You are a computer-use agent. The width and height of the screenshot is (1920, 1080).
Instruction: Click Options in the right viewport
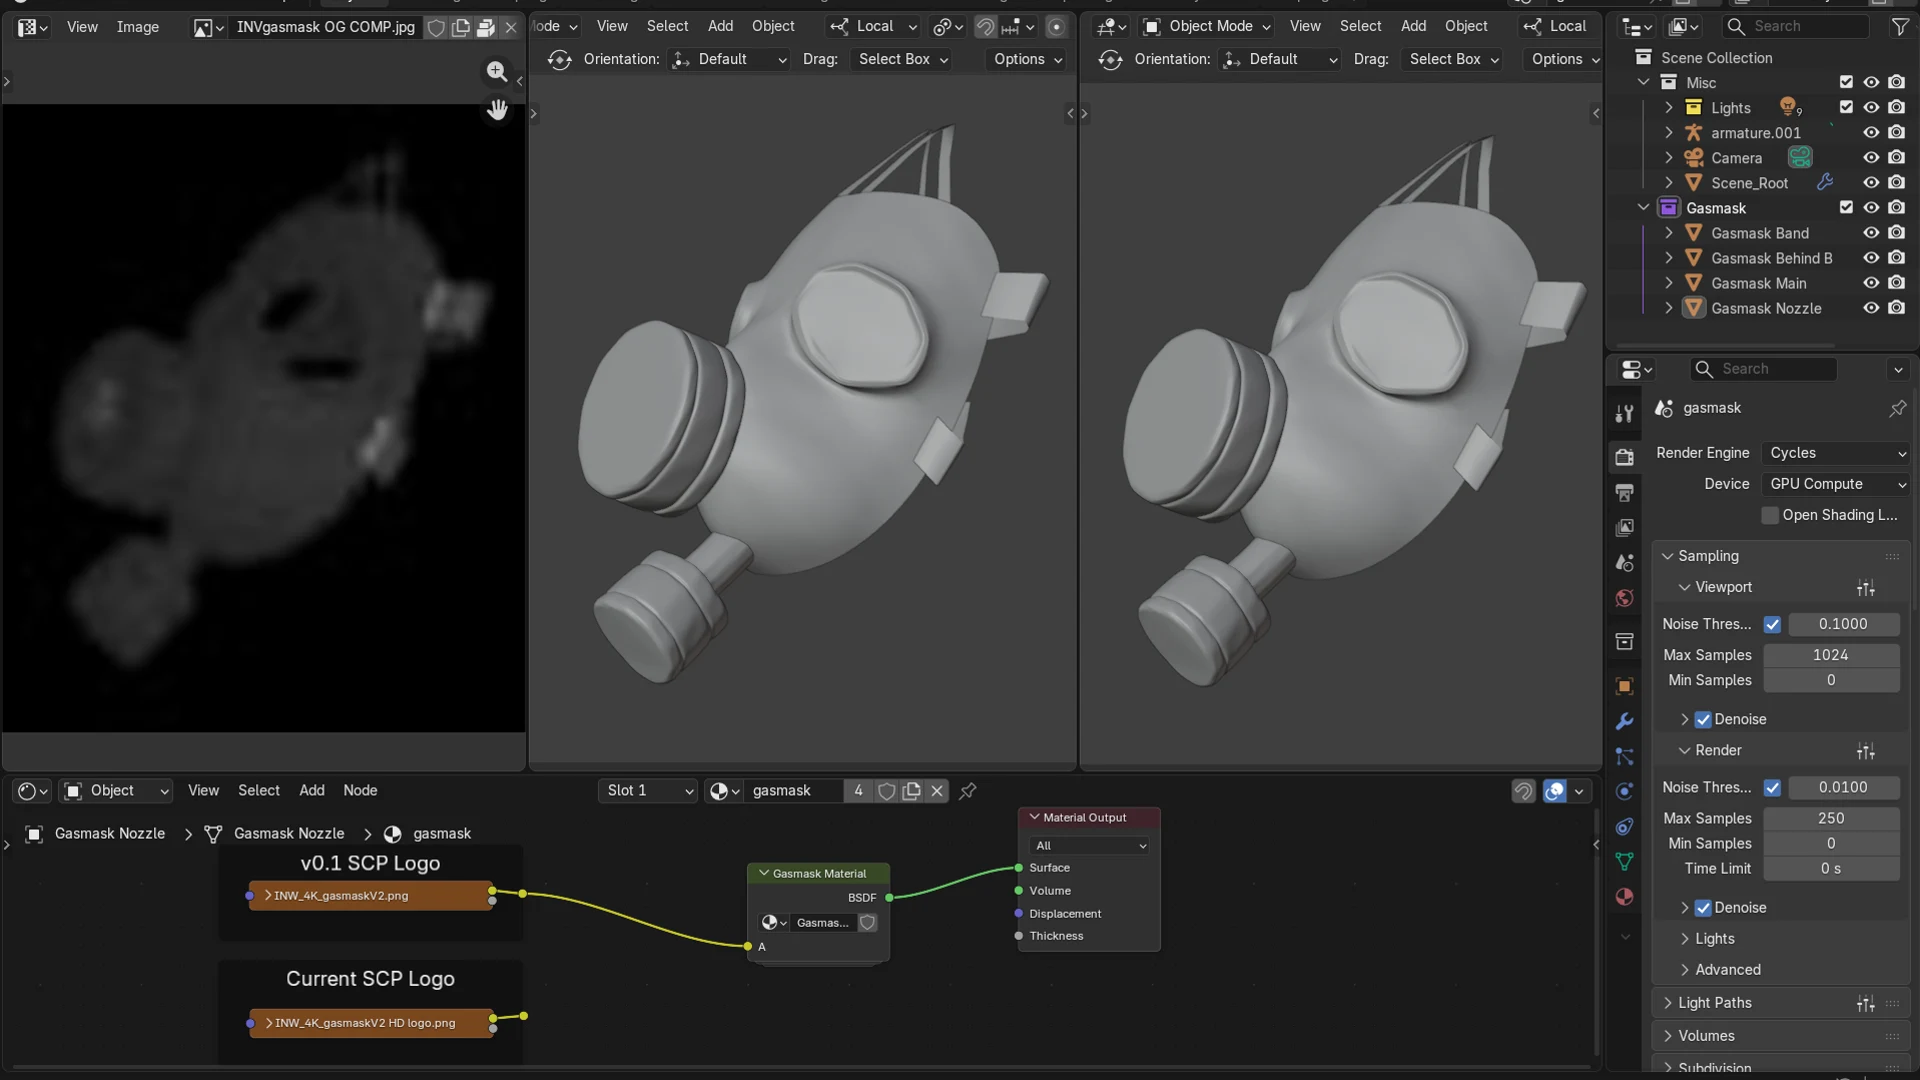(1565, 59)
